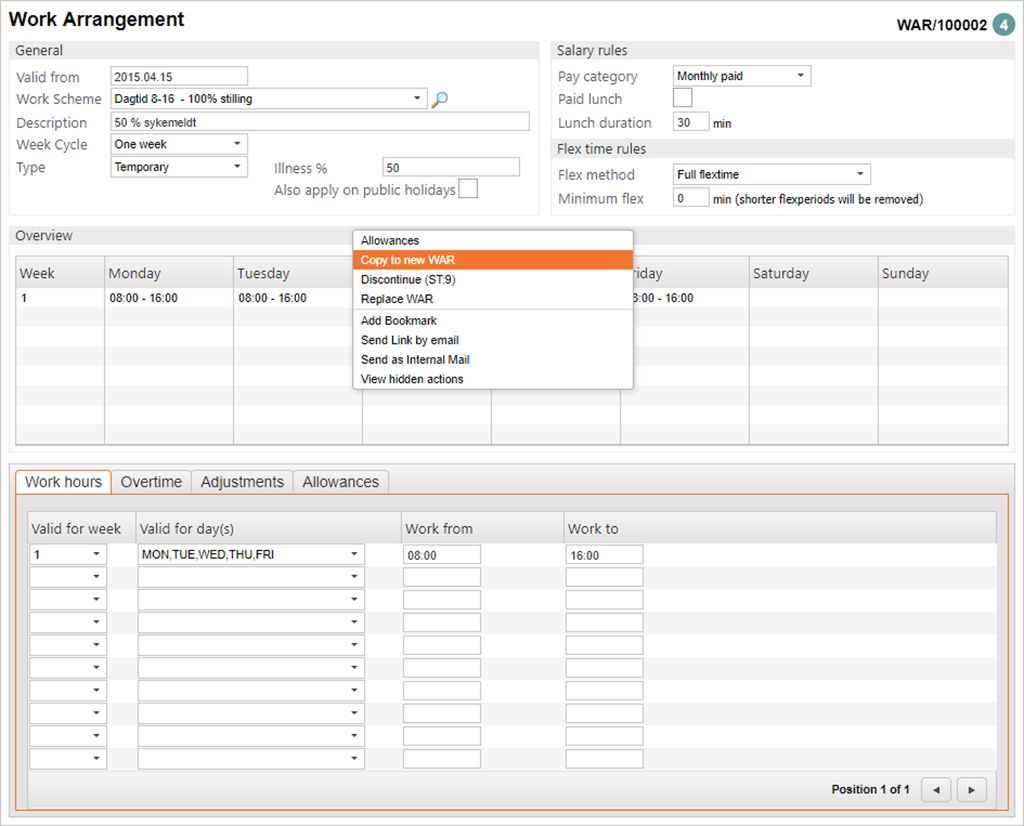The image size is (1024, 826).
Task: Toggle Also apply on public holidays
Action: coord(467,189)
